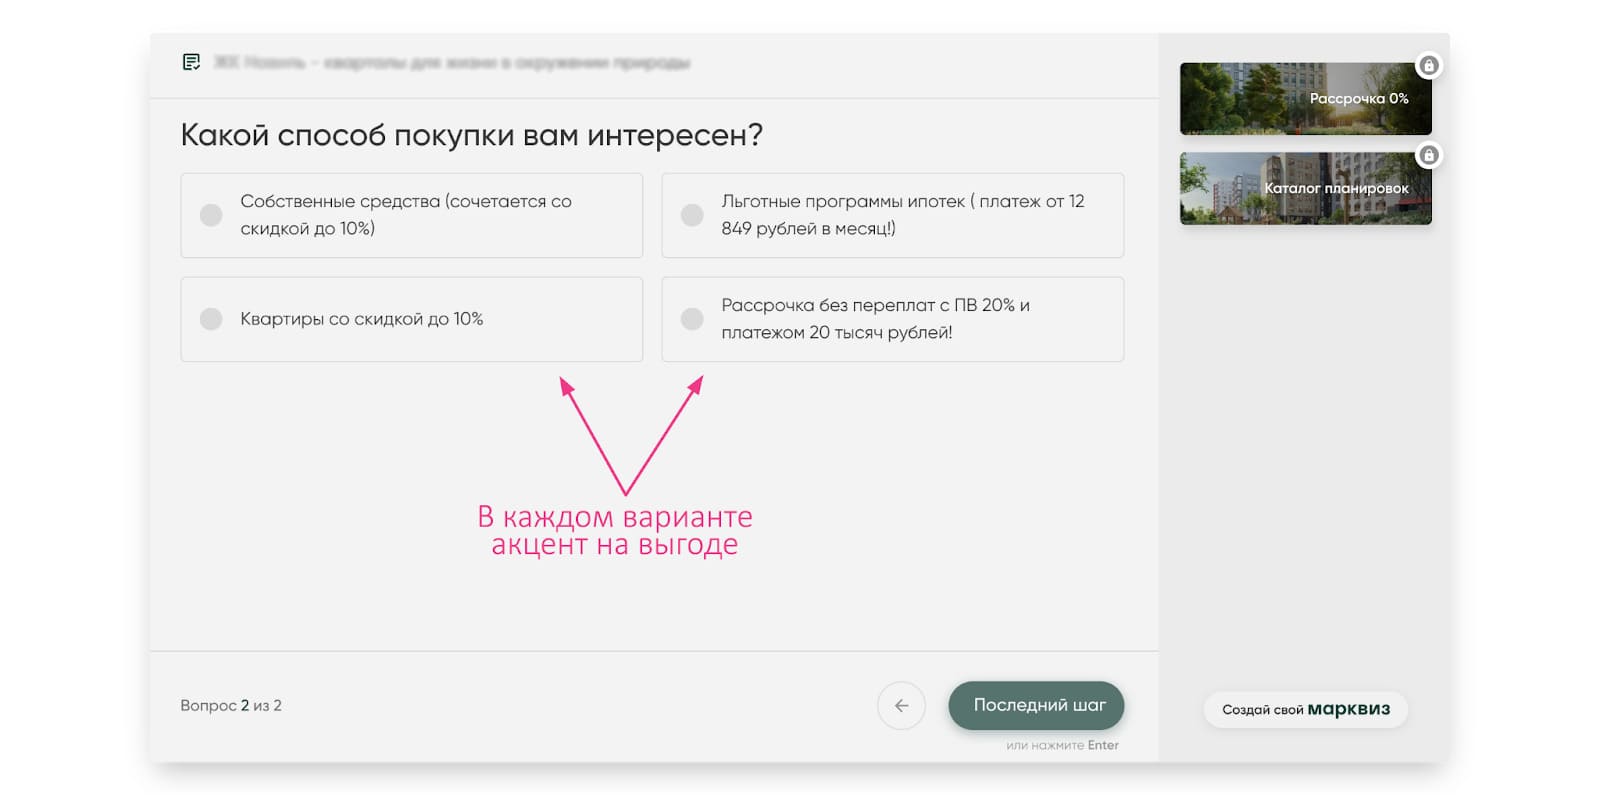Click the quiz form icon in the header
1600x795 pixels.
pyautogui.click(x=191, y=62)
